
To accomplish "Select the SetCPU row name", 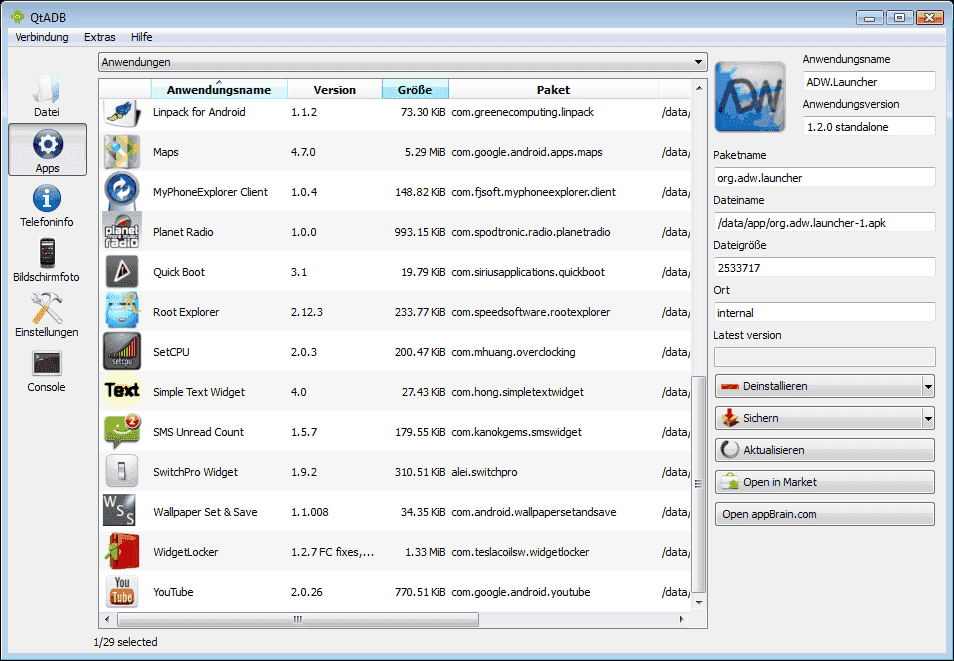I will [171, 352].
